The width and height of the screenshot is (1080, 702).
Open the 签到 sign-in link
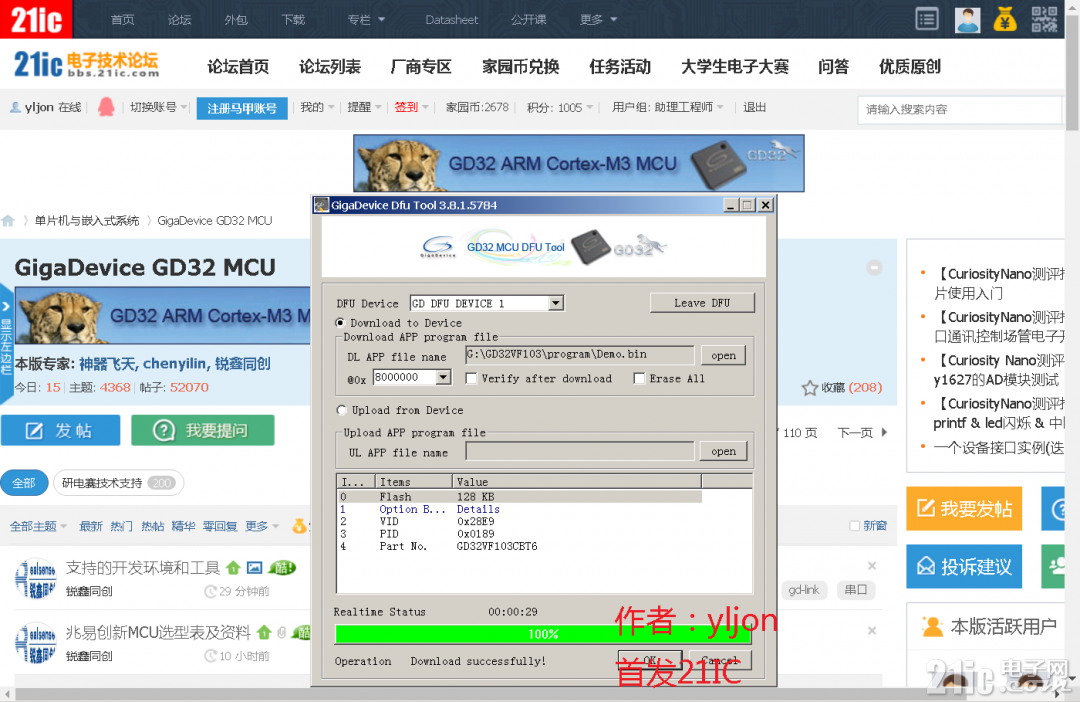click(x=406, y=107)
